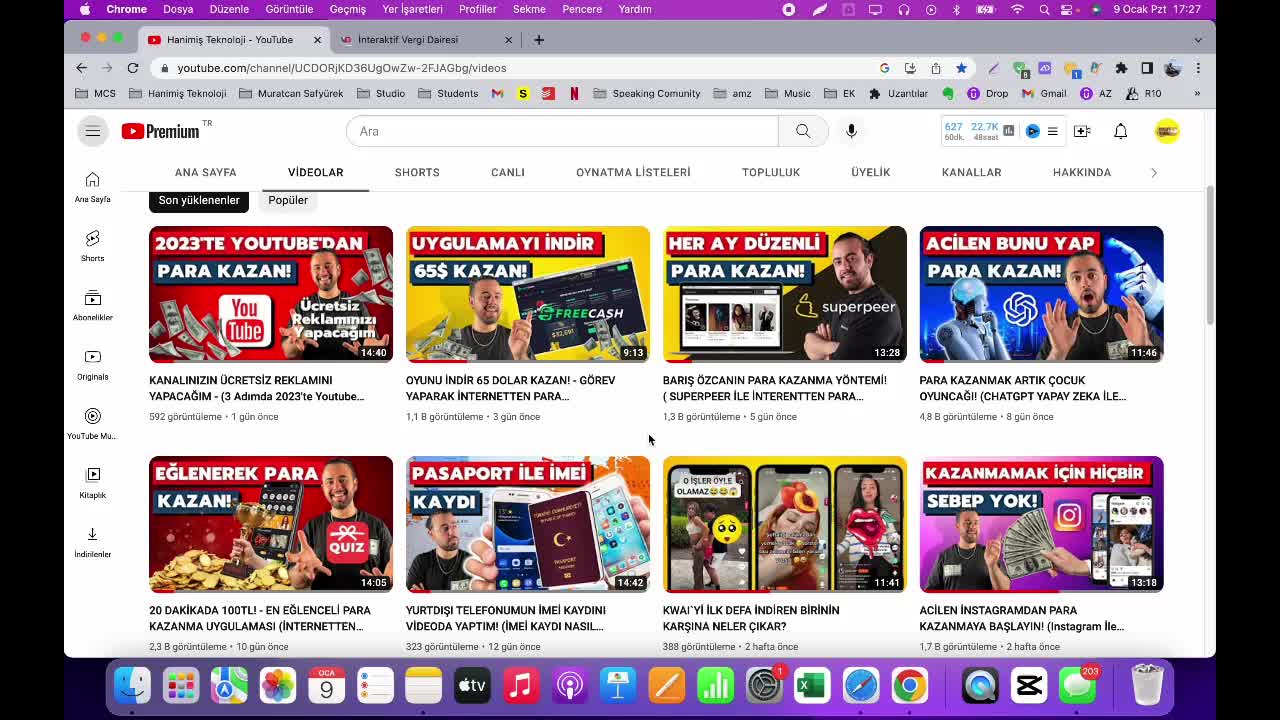This screenshot has height=720, width=1280.
Task: Open YouTube notifications bell
Action: click(1121, 131)
